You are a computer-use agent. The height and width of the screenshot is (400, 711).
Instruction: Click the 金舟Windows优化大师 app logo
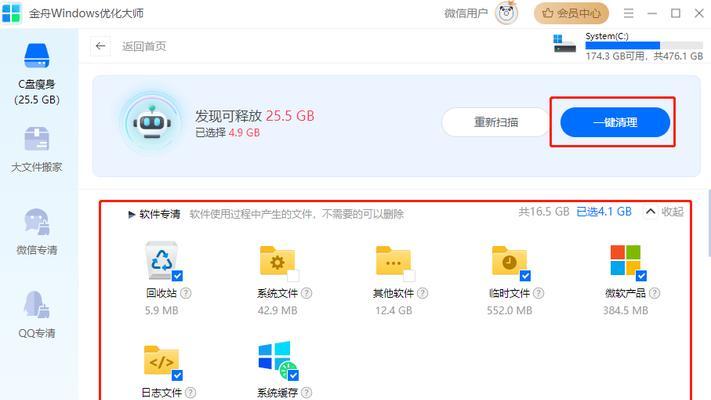pyautogui.click(x=11, y=13)
